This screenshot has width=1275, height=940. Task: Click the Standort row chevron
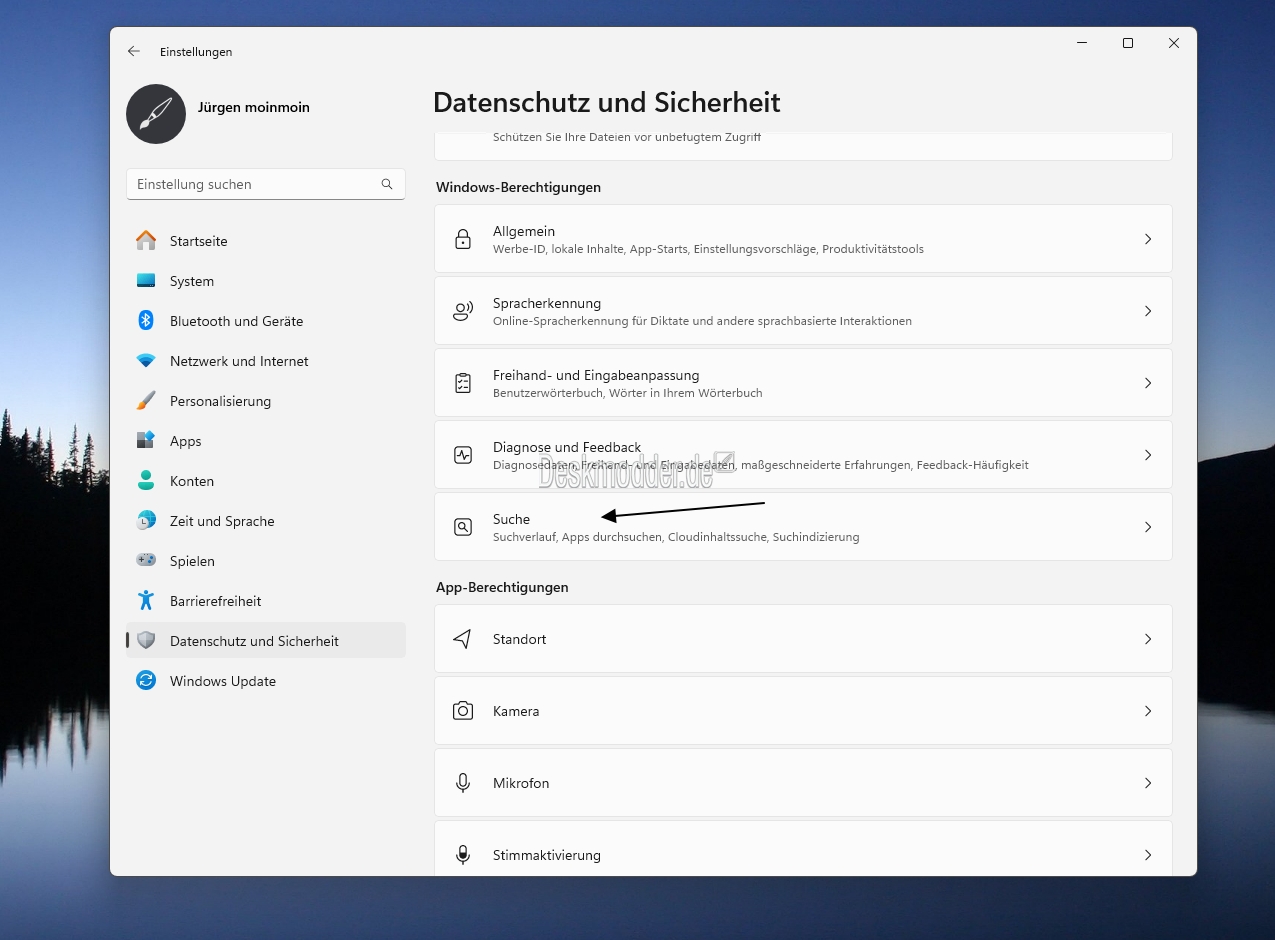(1148, 639)
